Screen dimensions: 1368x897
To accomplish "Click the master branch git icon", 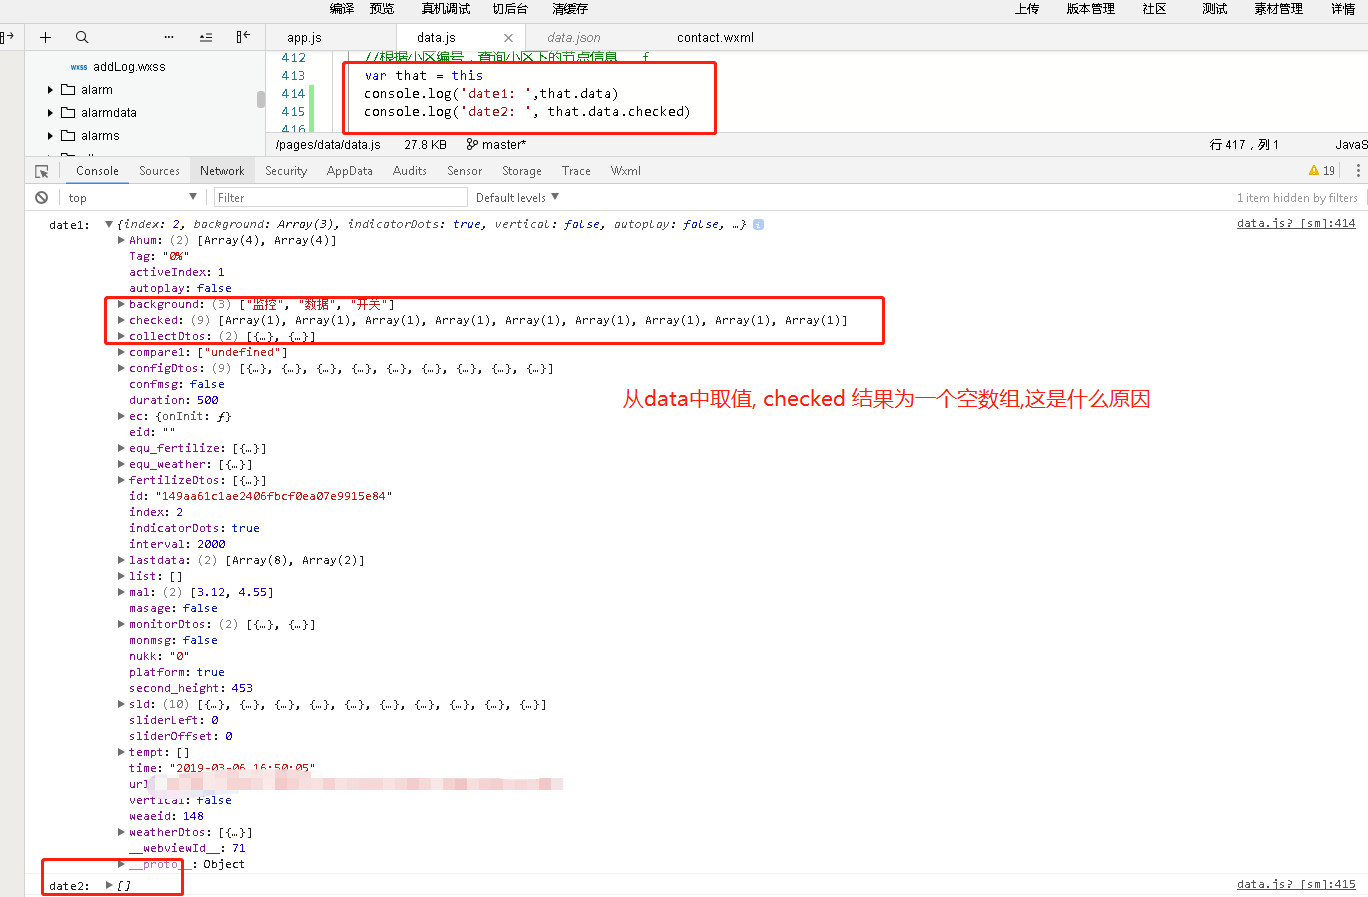I will click(x=472, y=145).
